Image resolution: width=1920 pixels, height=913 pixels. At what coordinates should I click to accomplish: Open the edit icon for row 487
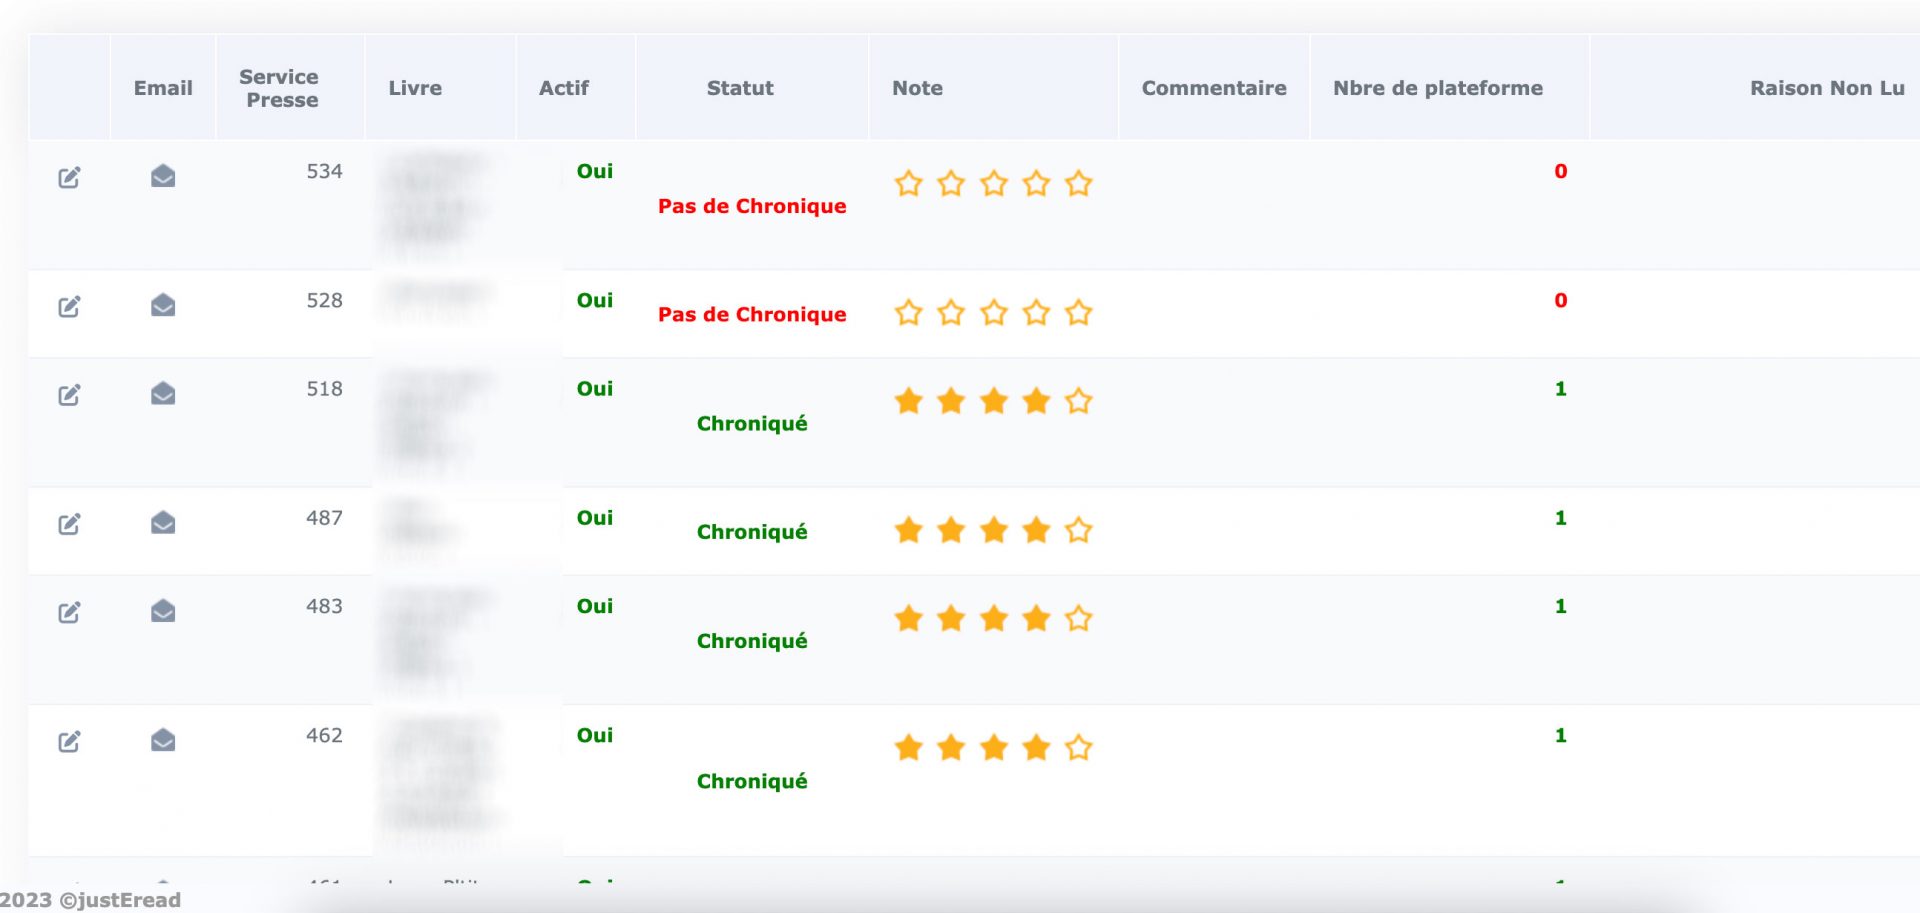(x=69, y=524)
